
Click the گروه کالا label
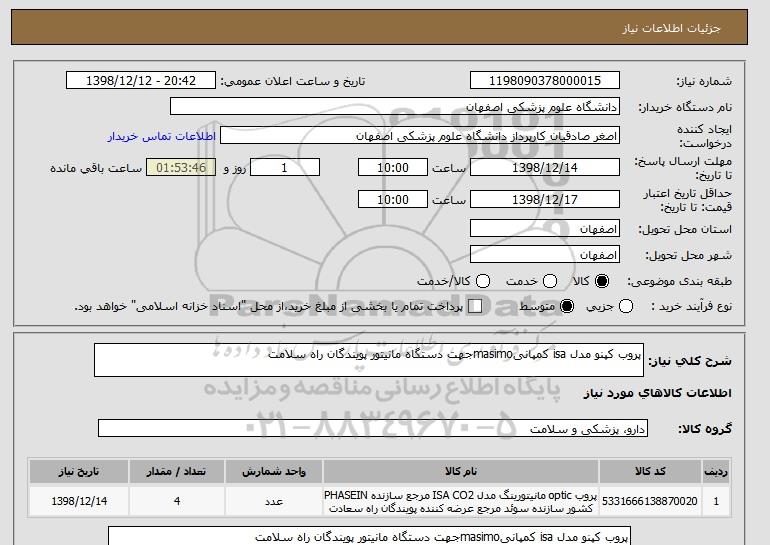pos(705,429)
